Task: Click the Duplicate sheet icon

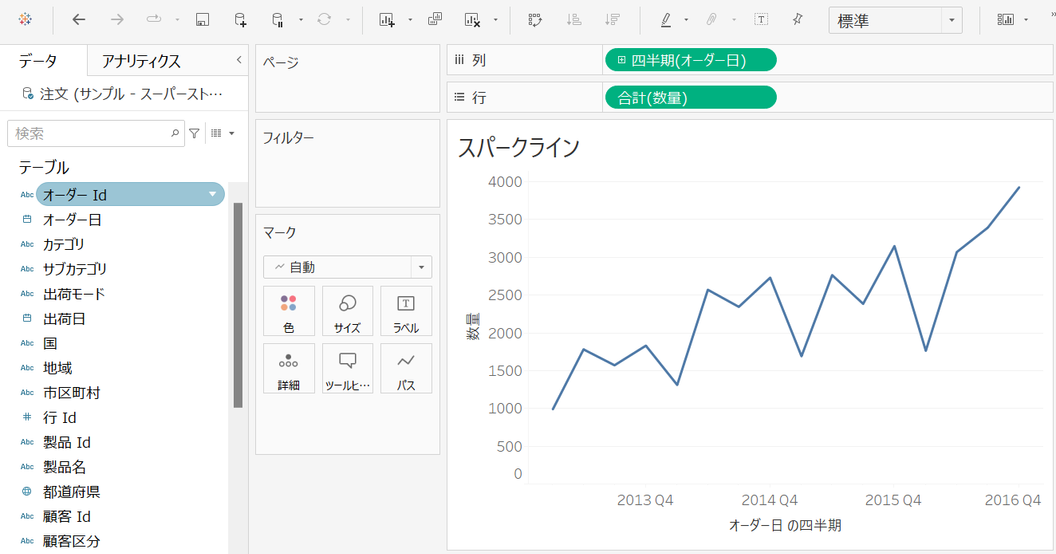Action: (x=435, y=19)
